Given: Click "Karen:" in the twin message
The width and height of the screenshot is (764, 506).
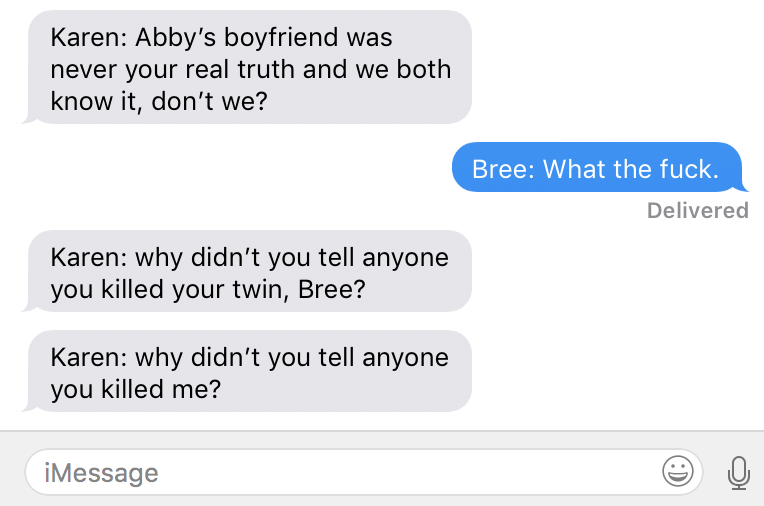Looking at the screenshot, I should click(x=89, y=257).
